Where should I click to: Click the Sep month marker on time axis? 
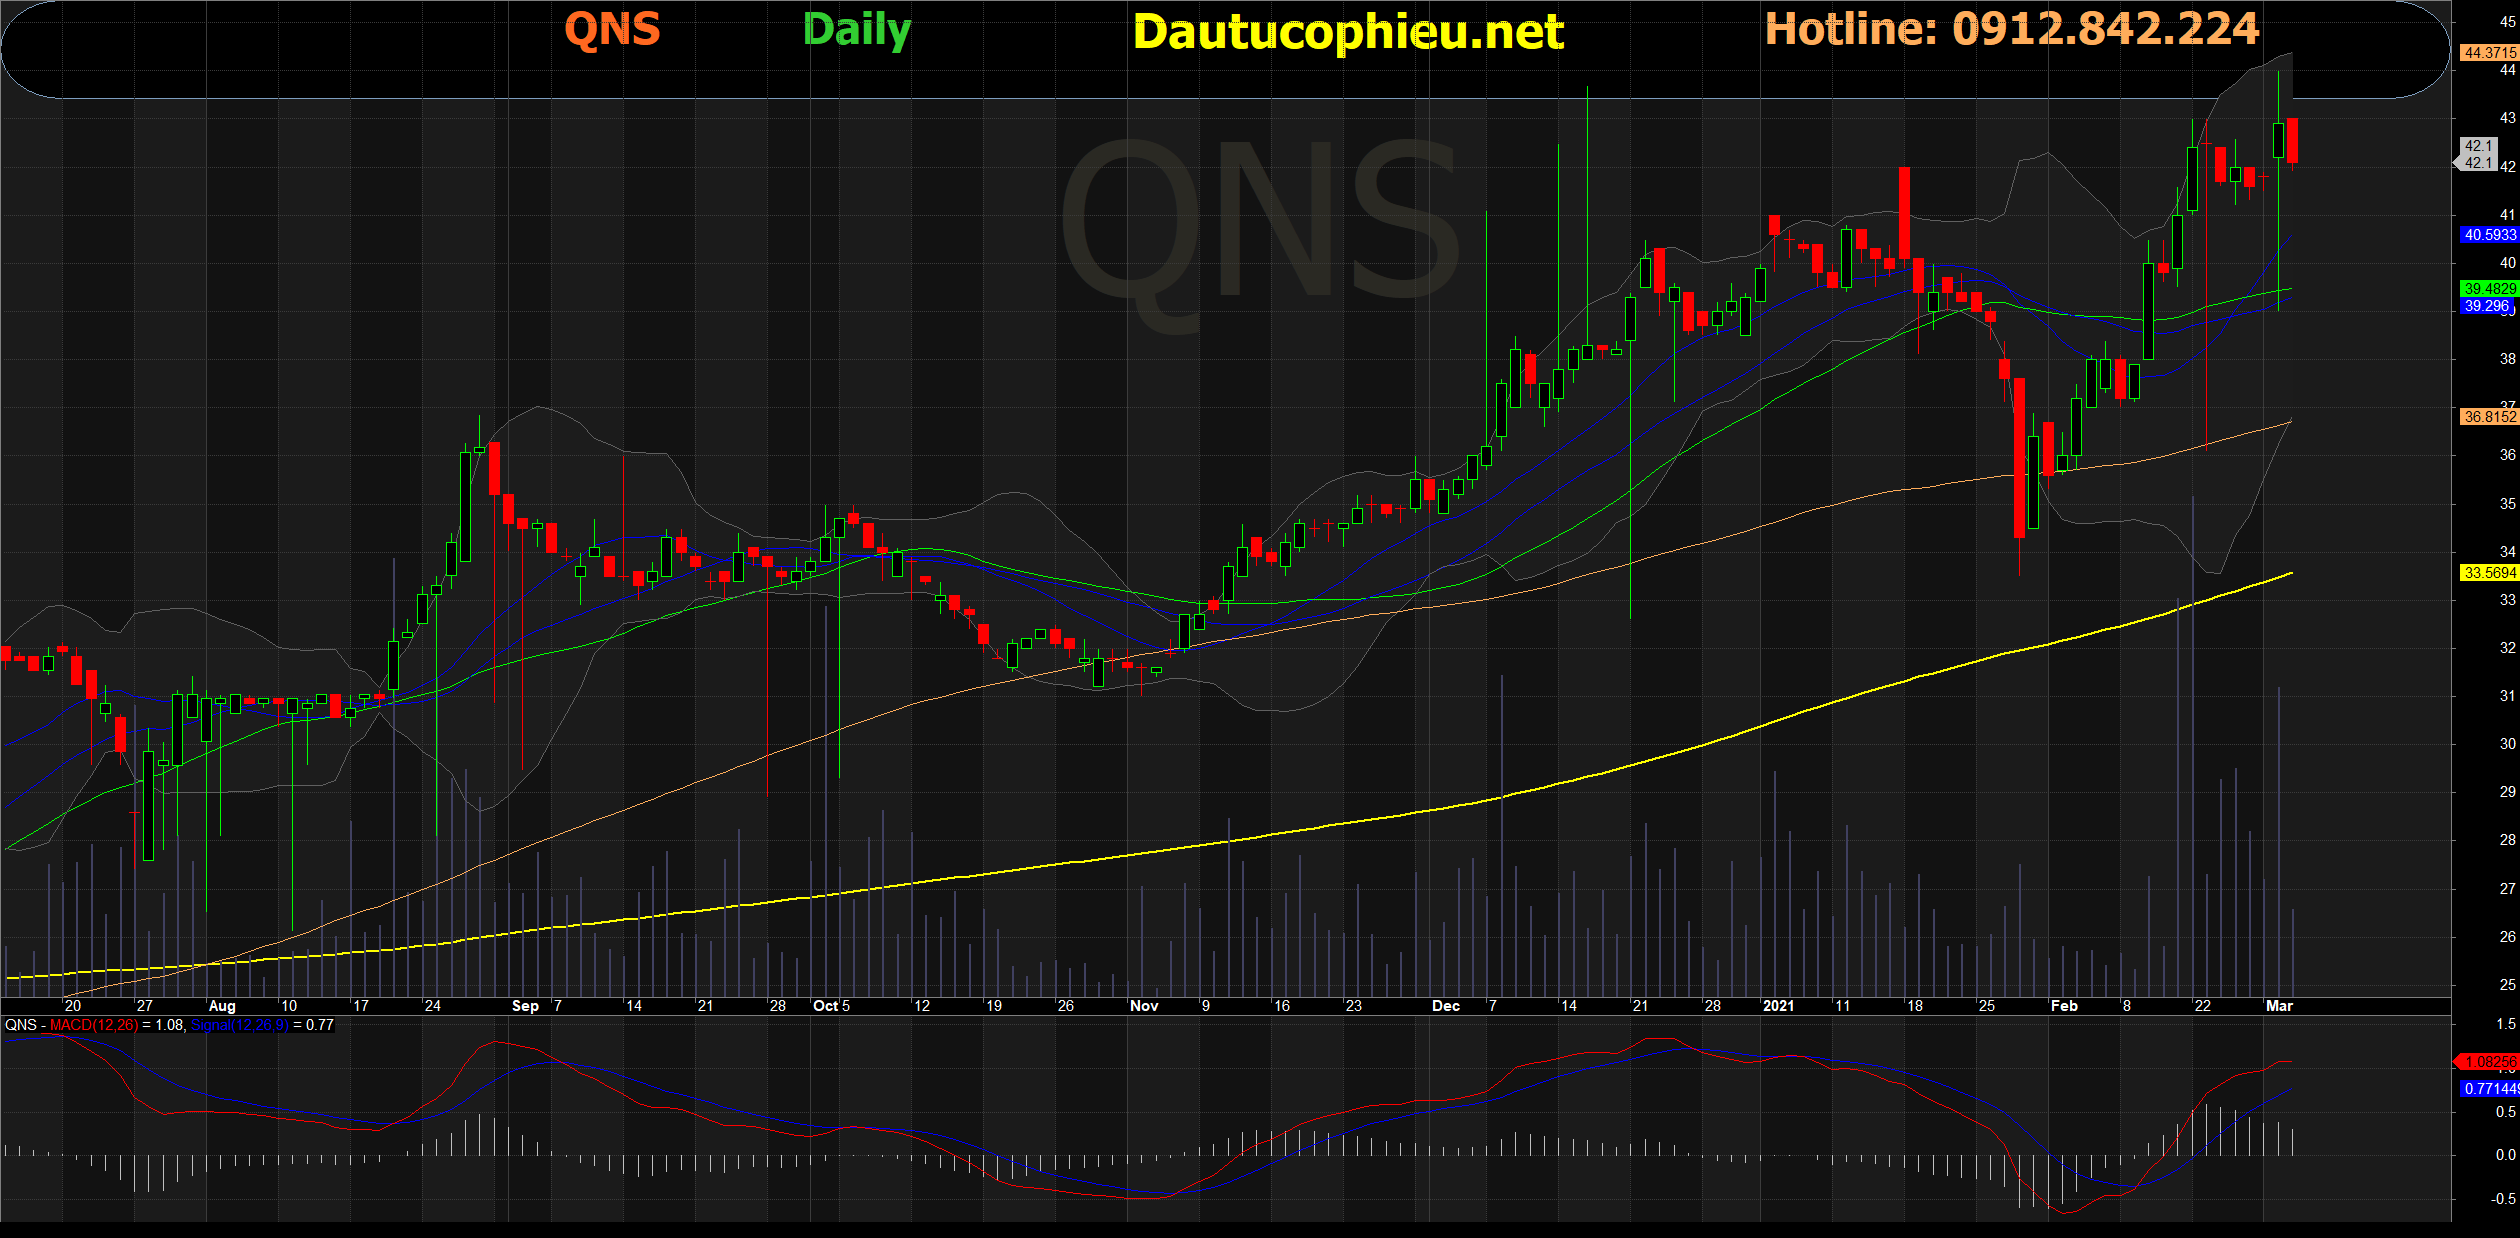[x=525, y=1006]
